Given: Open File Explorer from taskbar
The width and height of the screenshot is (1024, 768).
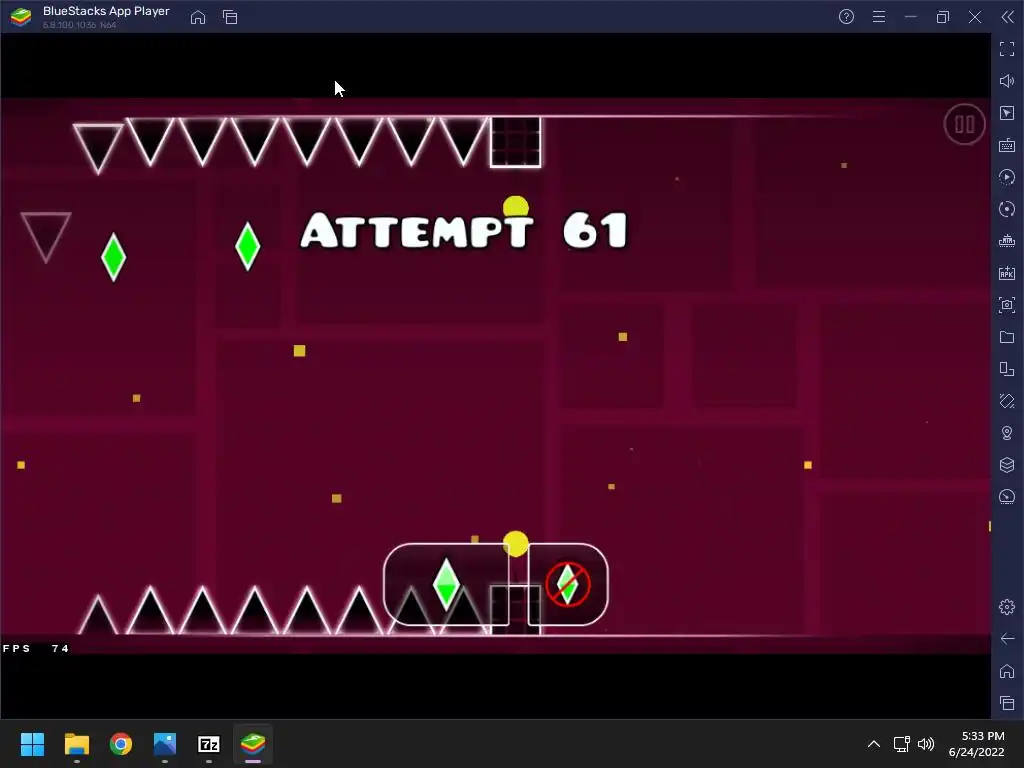Looking at the screenshot, I should click(76, 744).
